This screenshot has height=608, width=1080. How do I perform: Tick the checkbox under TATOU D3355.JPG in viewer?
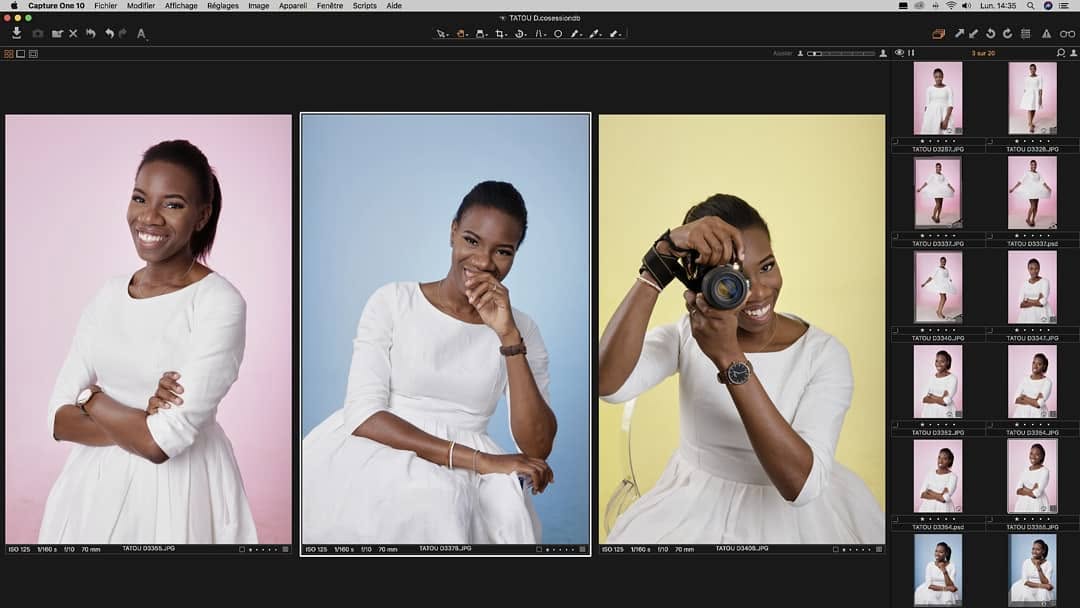click(242, 549)
